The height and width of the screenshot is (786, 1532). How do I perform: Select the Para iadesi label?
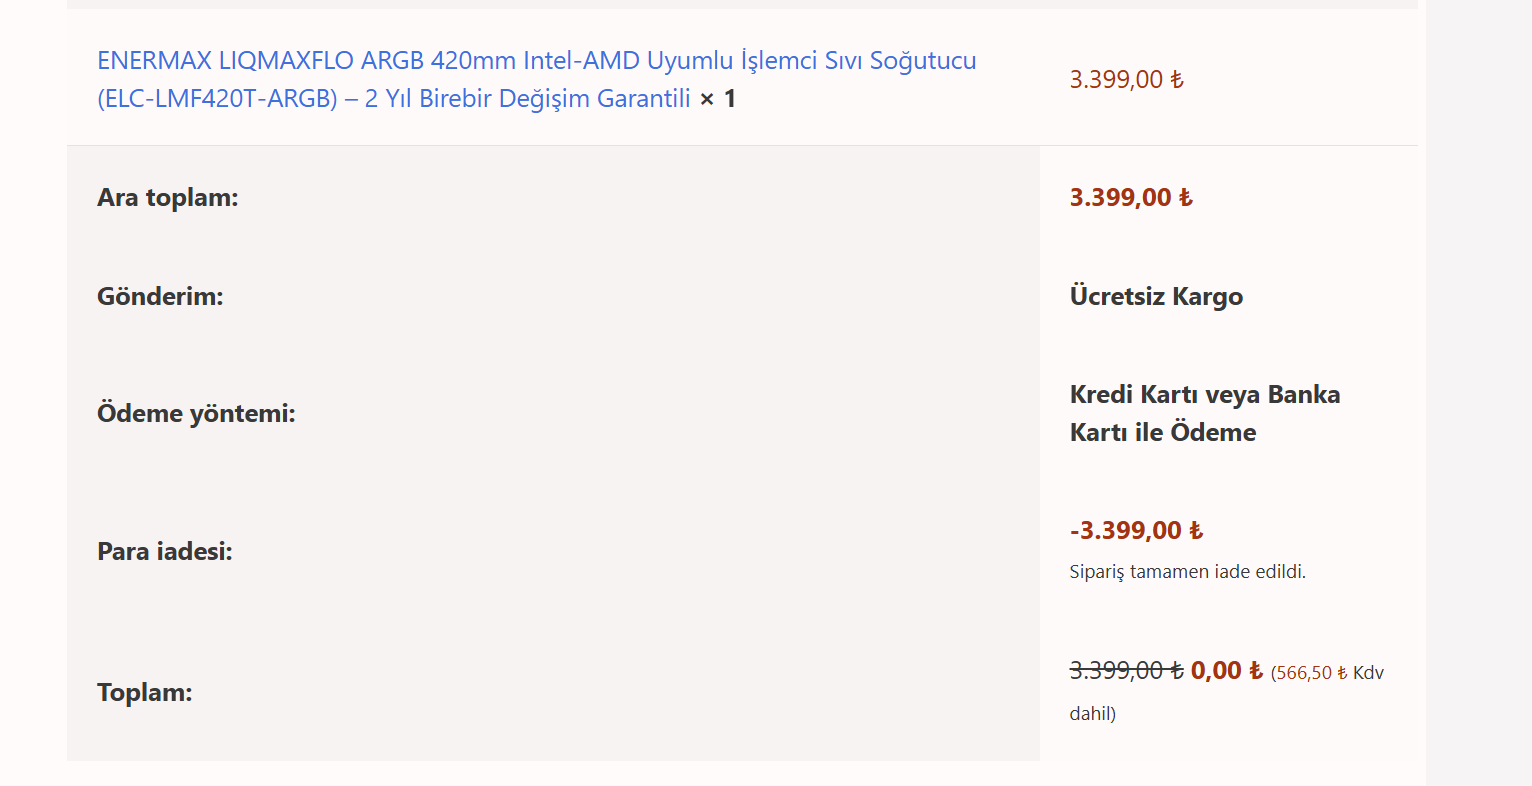pos(164,552)
